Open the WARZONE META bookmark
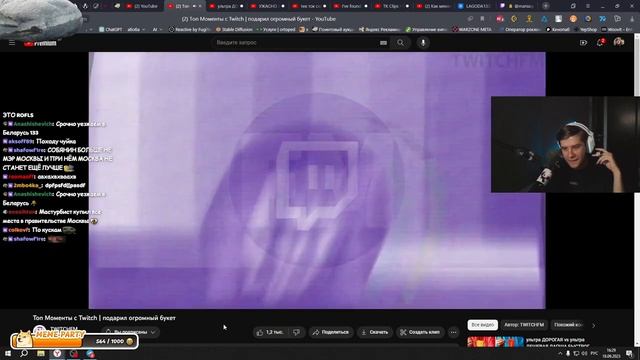The height and width of the screenshot is (360, 640). 473,29
